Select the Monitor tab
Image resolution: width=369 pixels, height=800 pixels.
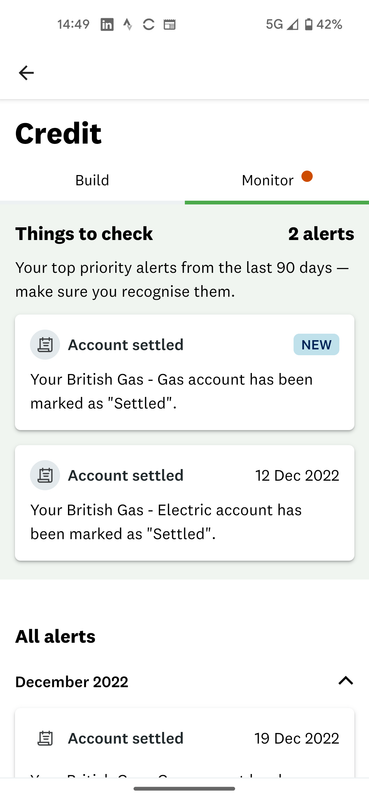click(x=277, y=180)
